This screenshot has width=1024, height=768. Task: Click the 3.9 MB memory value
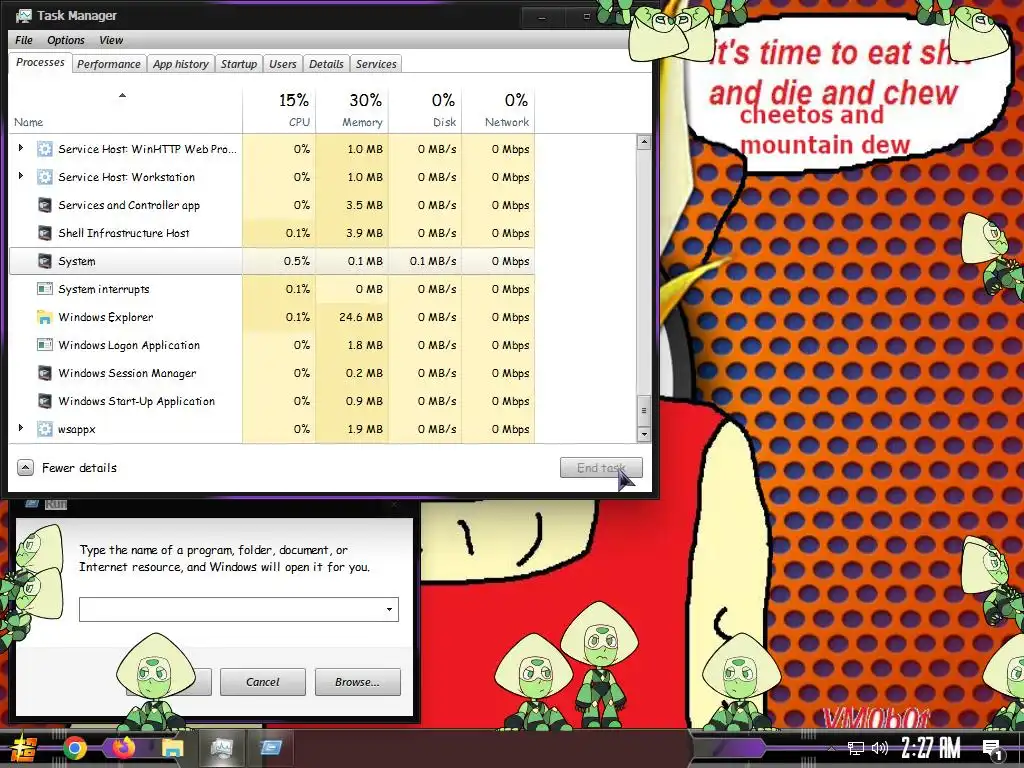(x=364, y=233)
